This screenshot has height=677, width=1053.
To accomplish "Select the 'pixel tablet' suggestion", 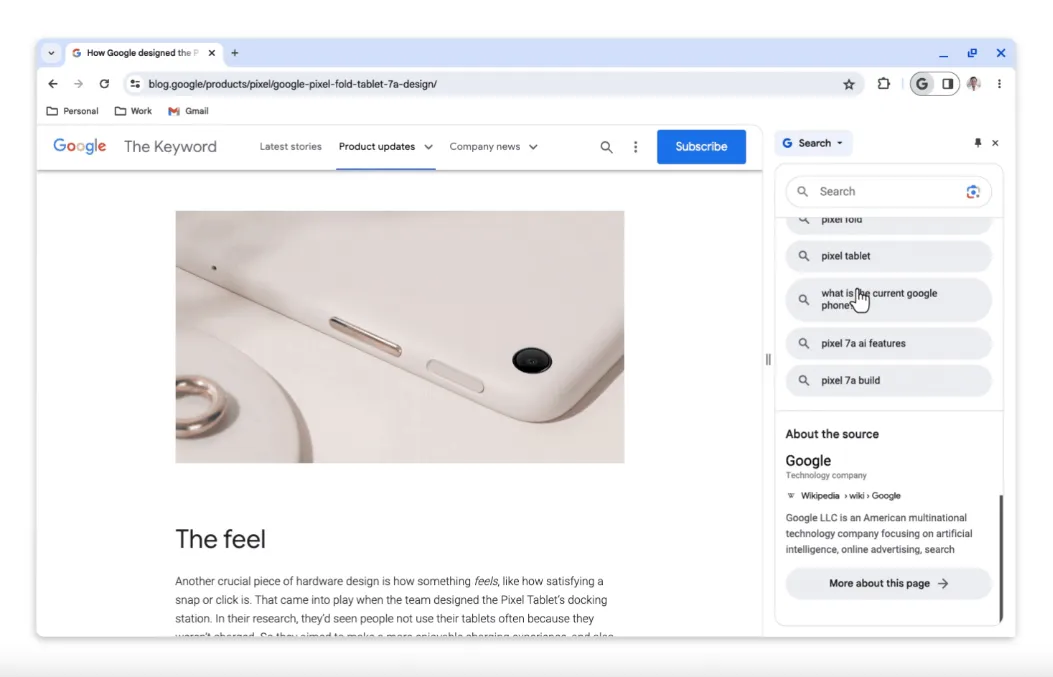I will [888, 256].
